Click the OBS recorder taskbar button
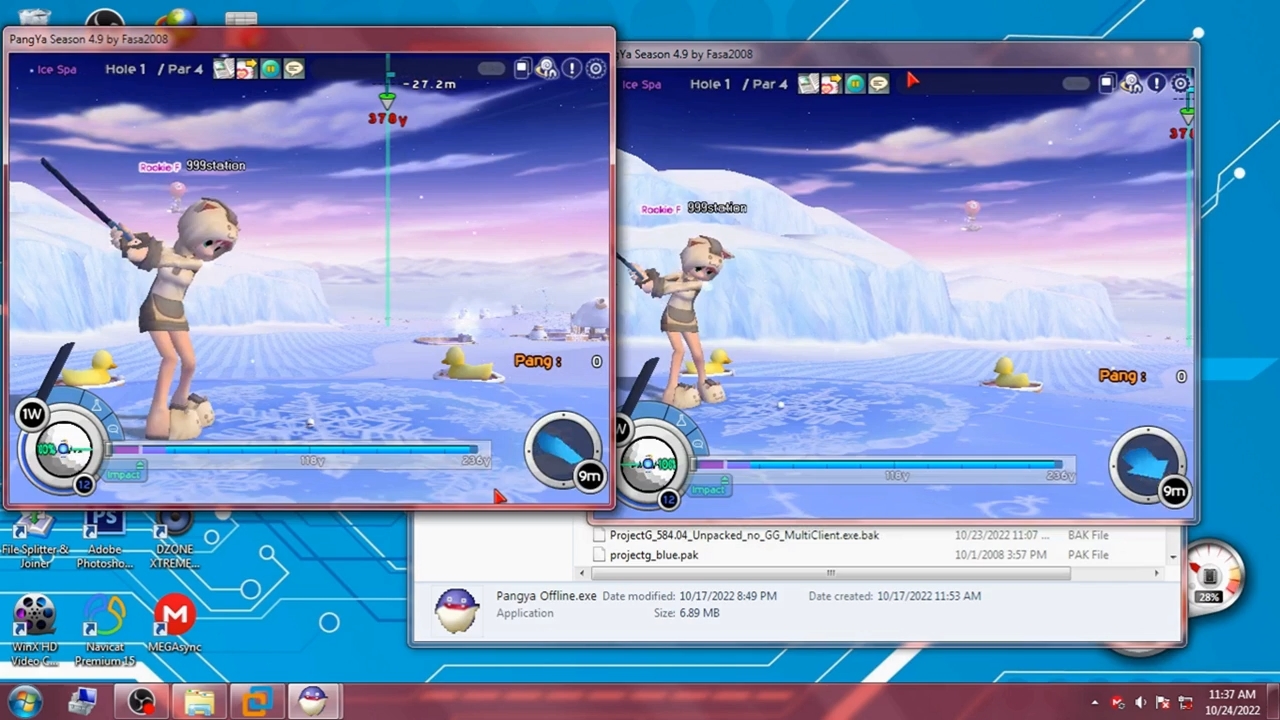 (142, 701)
